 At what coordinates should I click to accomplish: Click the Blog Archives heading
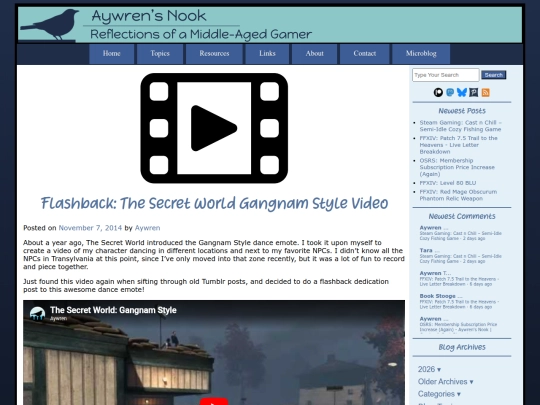pyautogui.click(x=462, y=347)
